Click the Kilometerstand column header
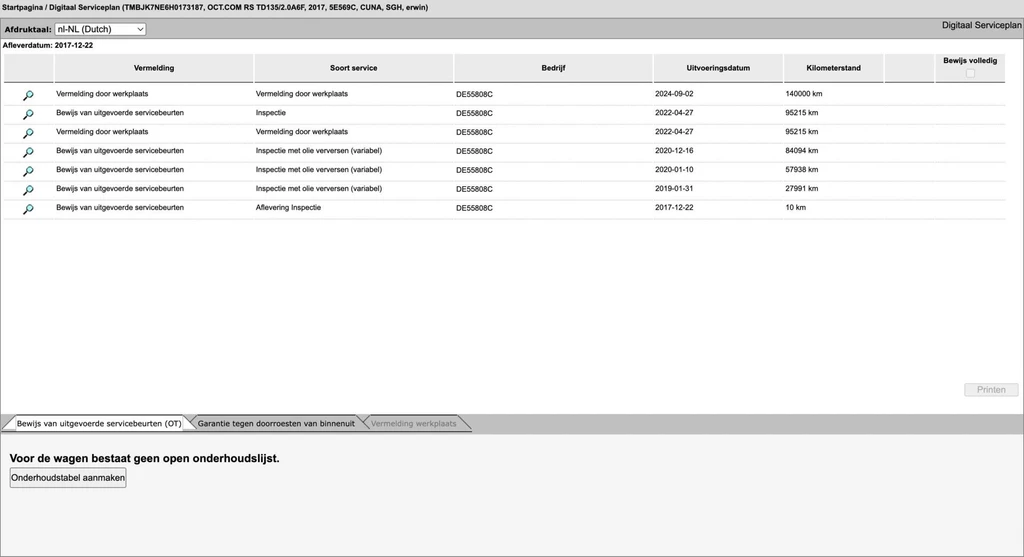Image resolution: width=1024 pixels, height=557 pixels. coord(833,68)
